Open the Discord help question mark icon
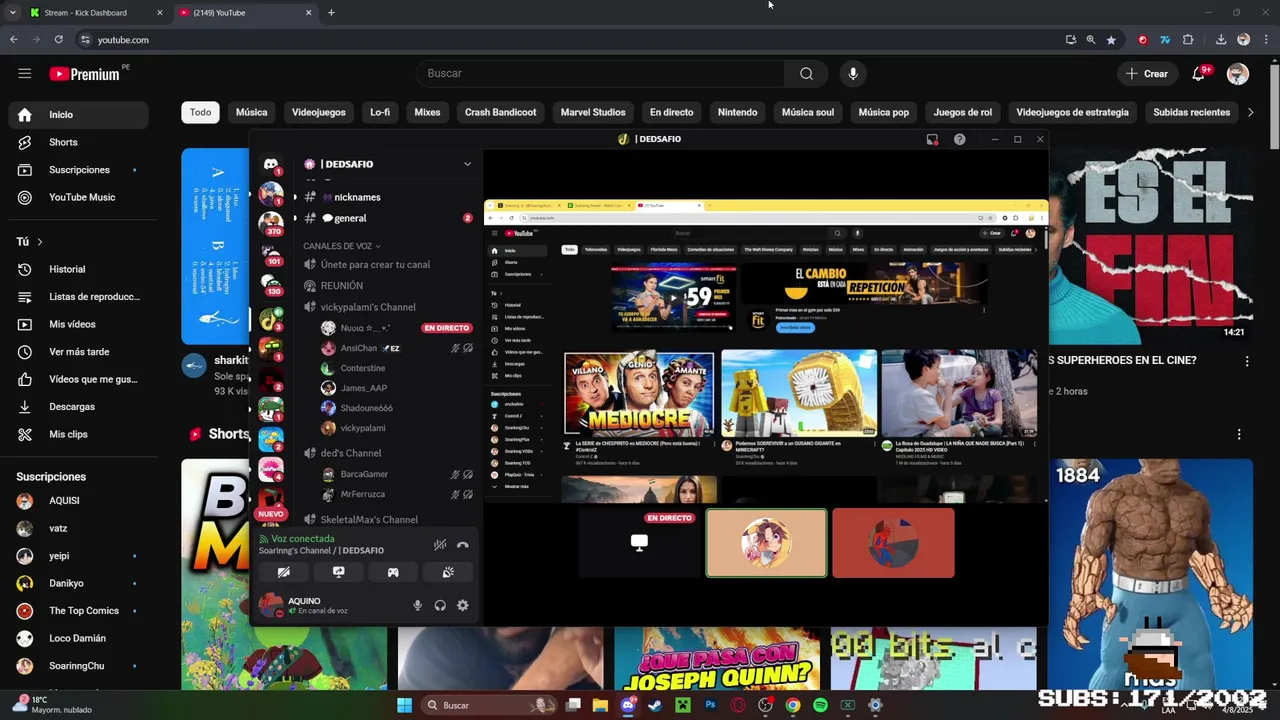Screen dimensions: 1280x720 coord(960,139)
